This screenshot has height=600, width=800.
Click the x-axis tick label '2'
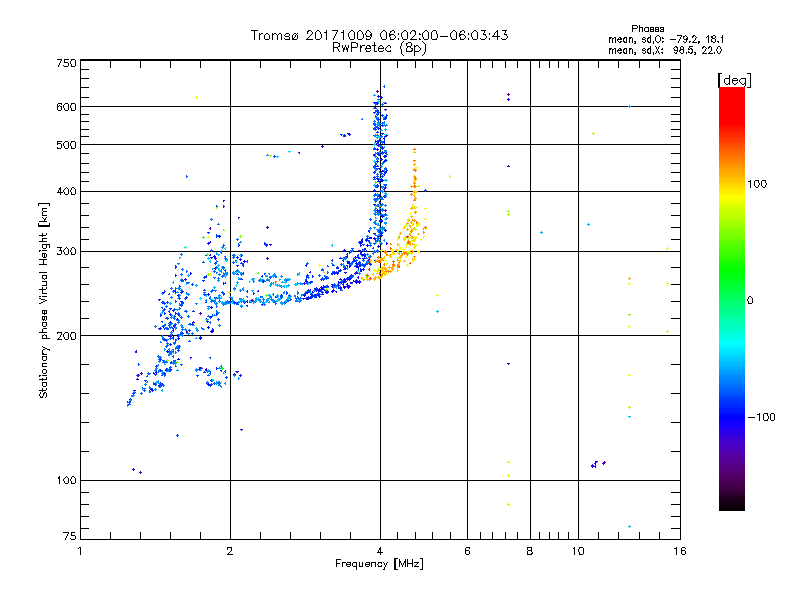pos(230,551)
